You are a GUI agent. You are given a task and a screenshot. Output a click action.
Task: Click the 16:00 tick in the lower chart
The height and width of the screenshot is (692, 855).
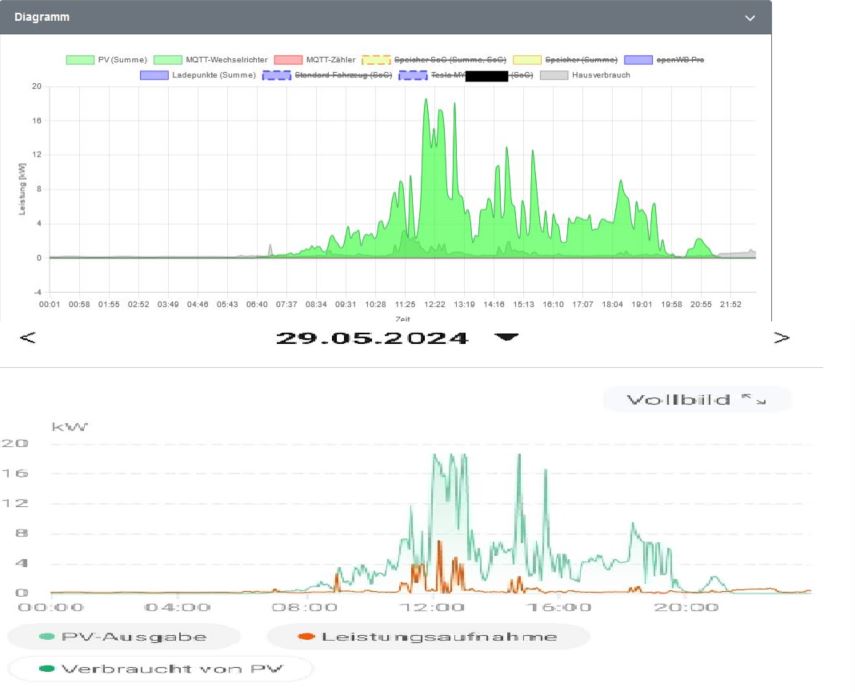click(x=559, y=607)
